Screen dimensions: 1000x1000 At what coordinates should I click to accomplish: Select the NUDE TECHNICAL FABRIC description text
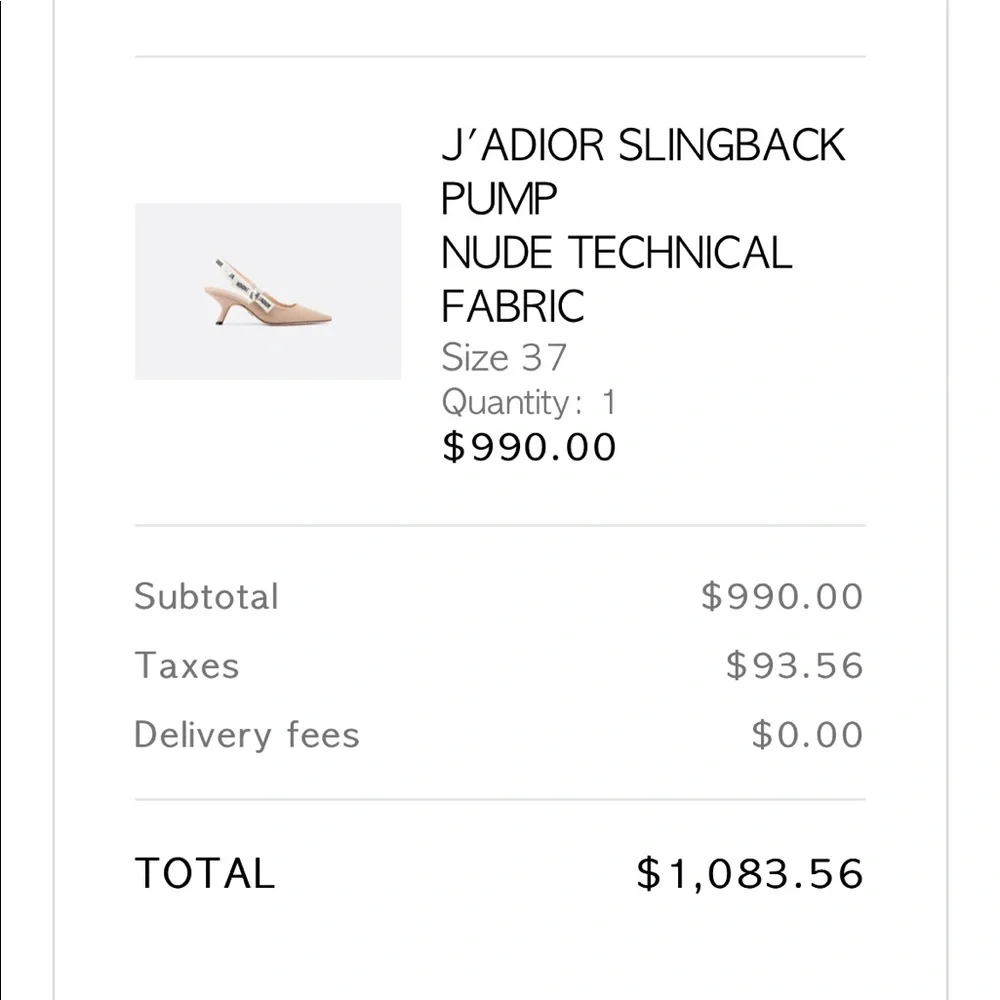tap(617, 279)
